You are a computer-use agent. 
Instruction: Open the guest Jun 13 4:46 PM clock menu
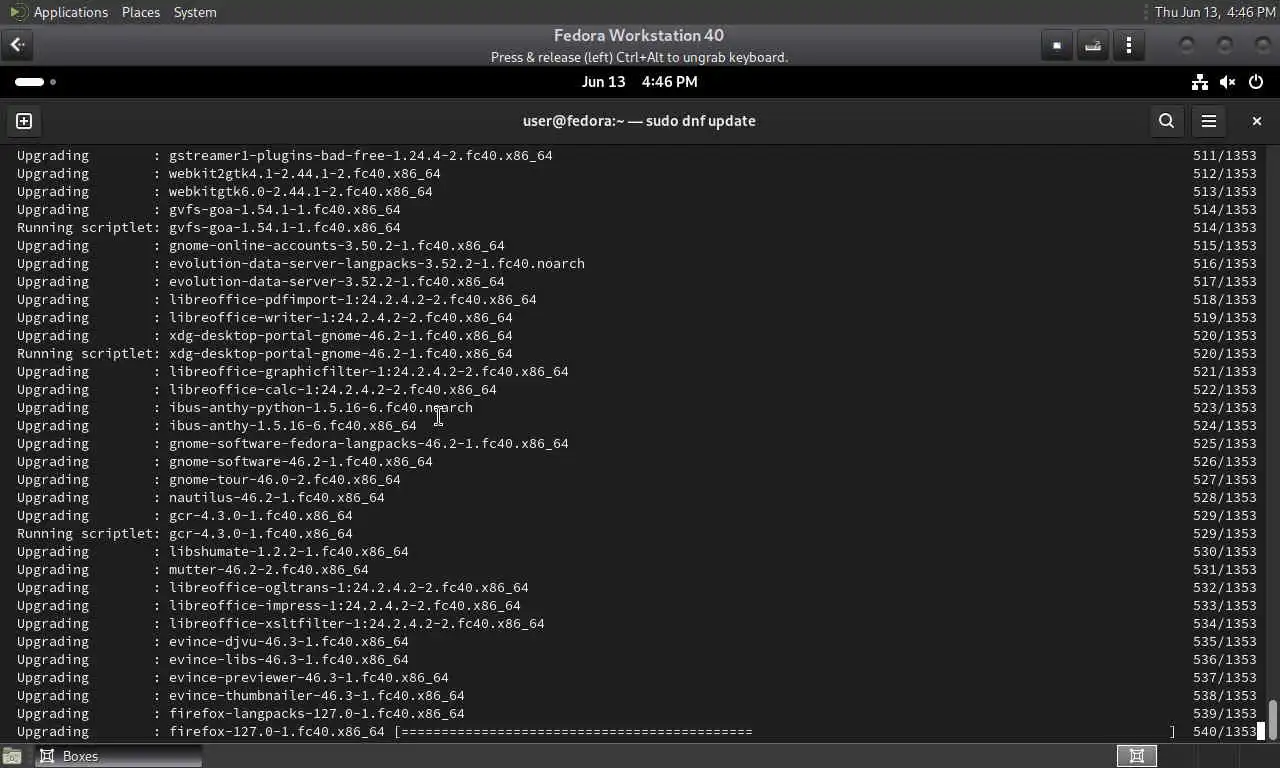(640, 82)
